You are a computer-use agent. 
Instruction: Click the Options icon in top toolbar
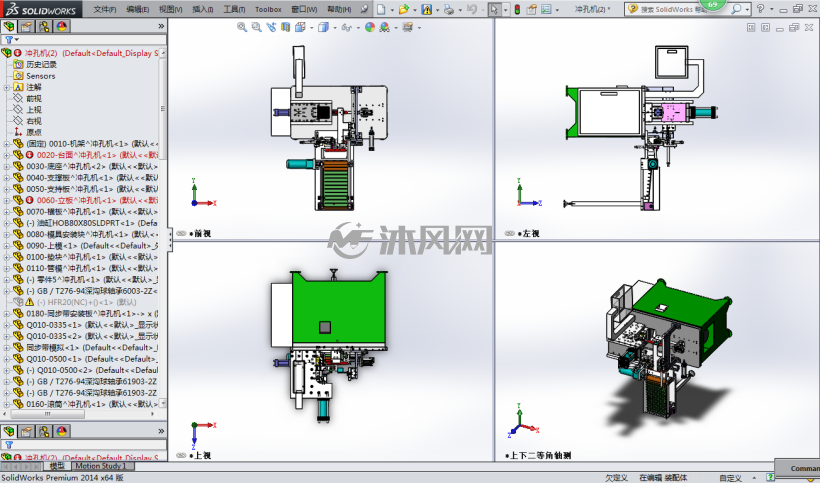[x=546, y=9]
